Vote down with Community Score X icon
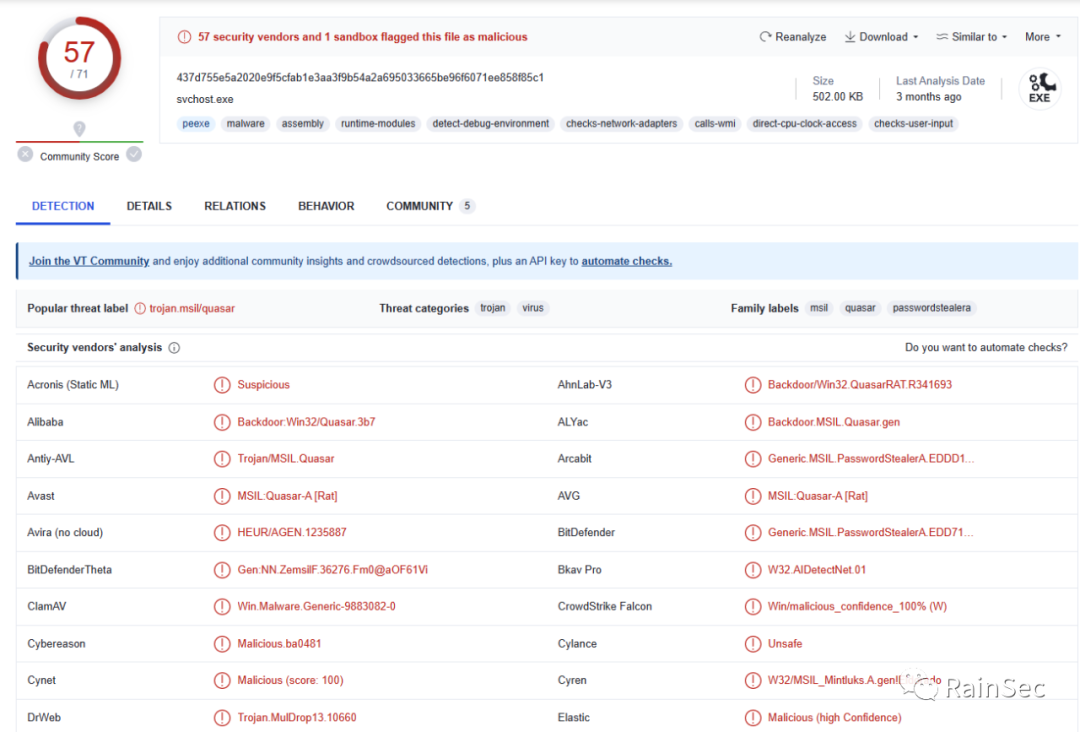The image size is (1080, 732). click(25, 154)
